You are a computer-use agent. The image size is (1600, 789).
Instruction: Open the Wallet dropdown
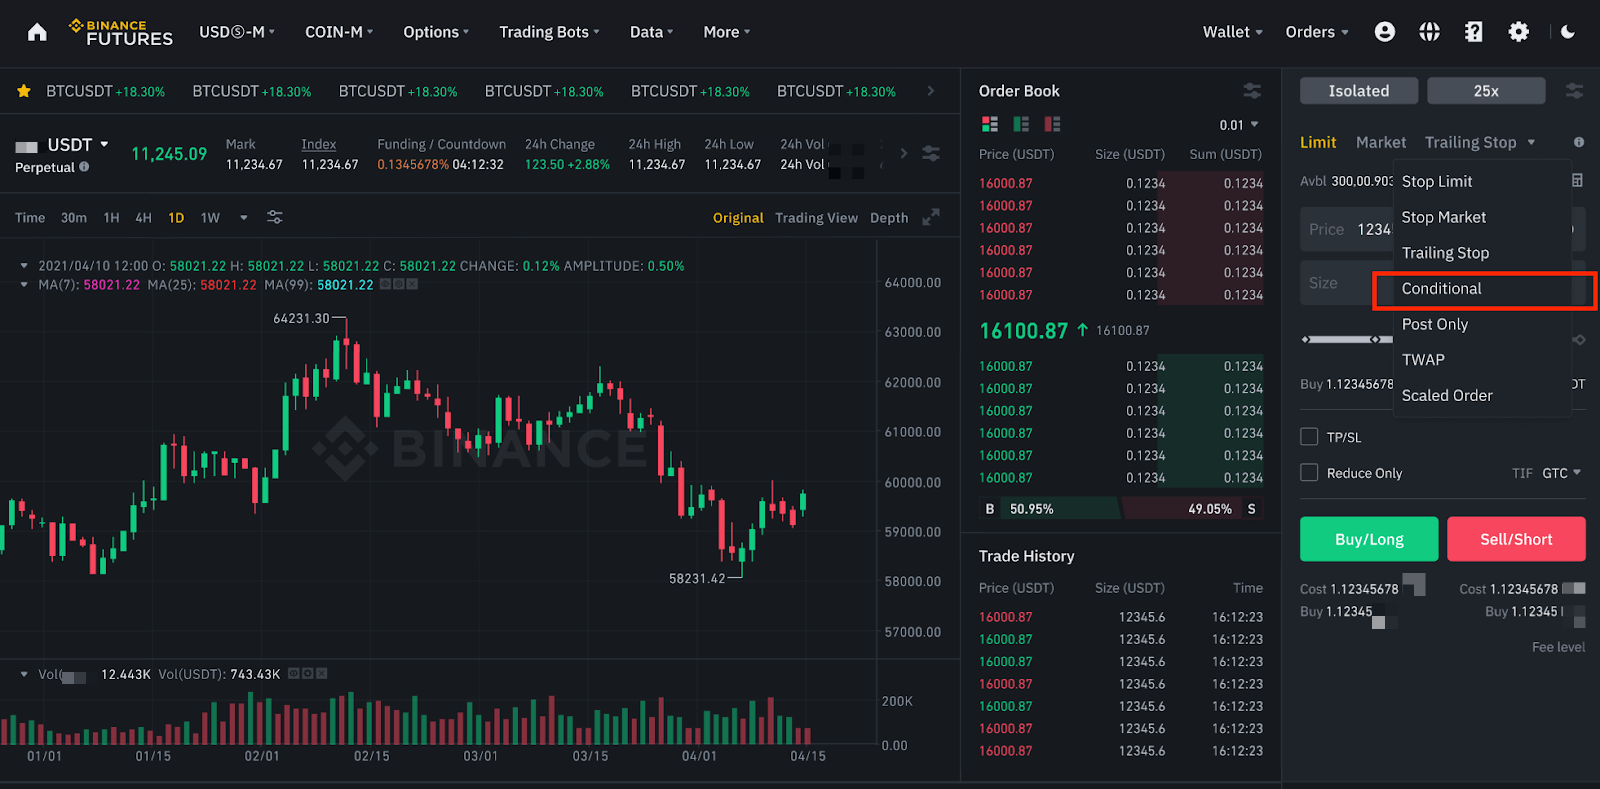(1233, 32)
